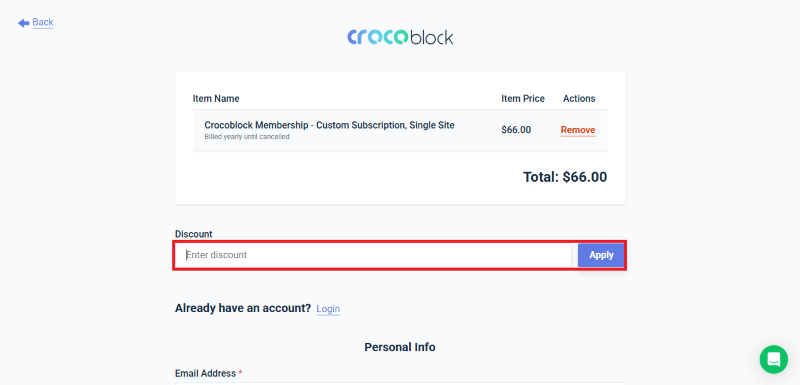
Task: Click the Email Address required label
Action: click(209, 373)
